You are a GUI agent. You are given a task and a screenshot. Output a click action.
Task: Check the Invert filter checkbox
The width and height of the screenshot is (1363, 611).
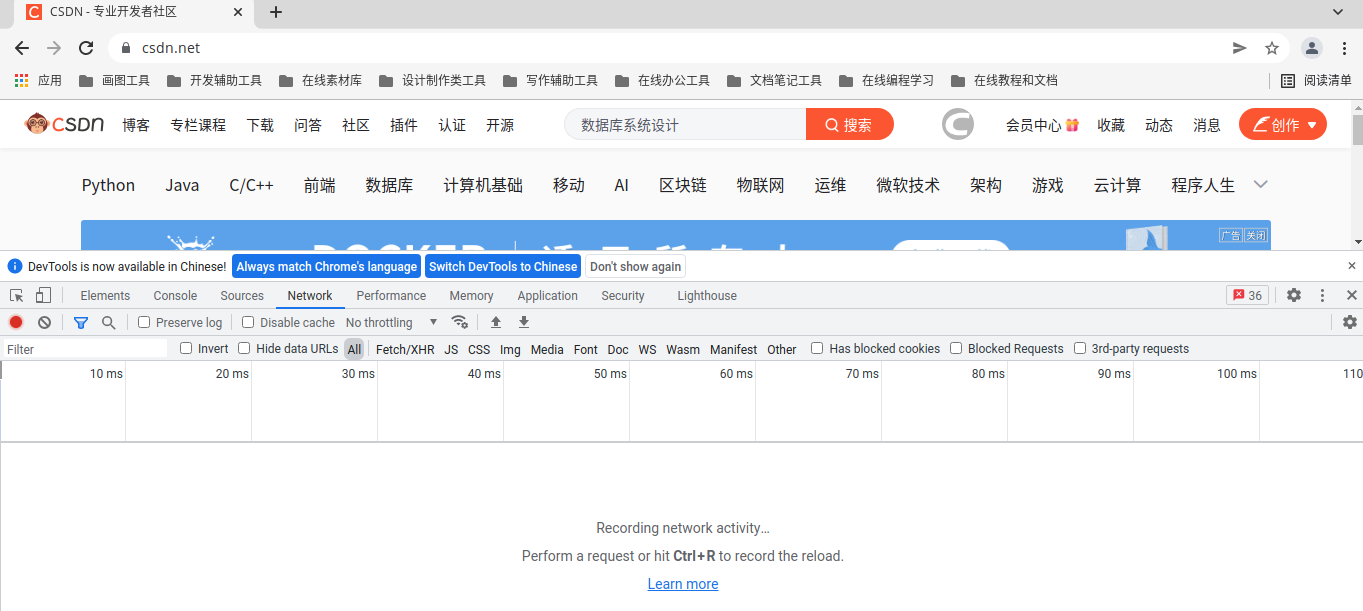[x=186, y=348]
